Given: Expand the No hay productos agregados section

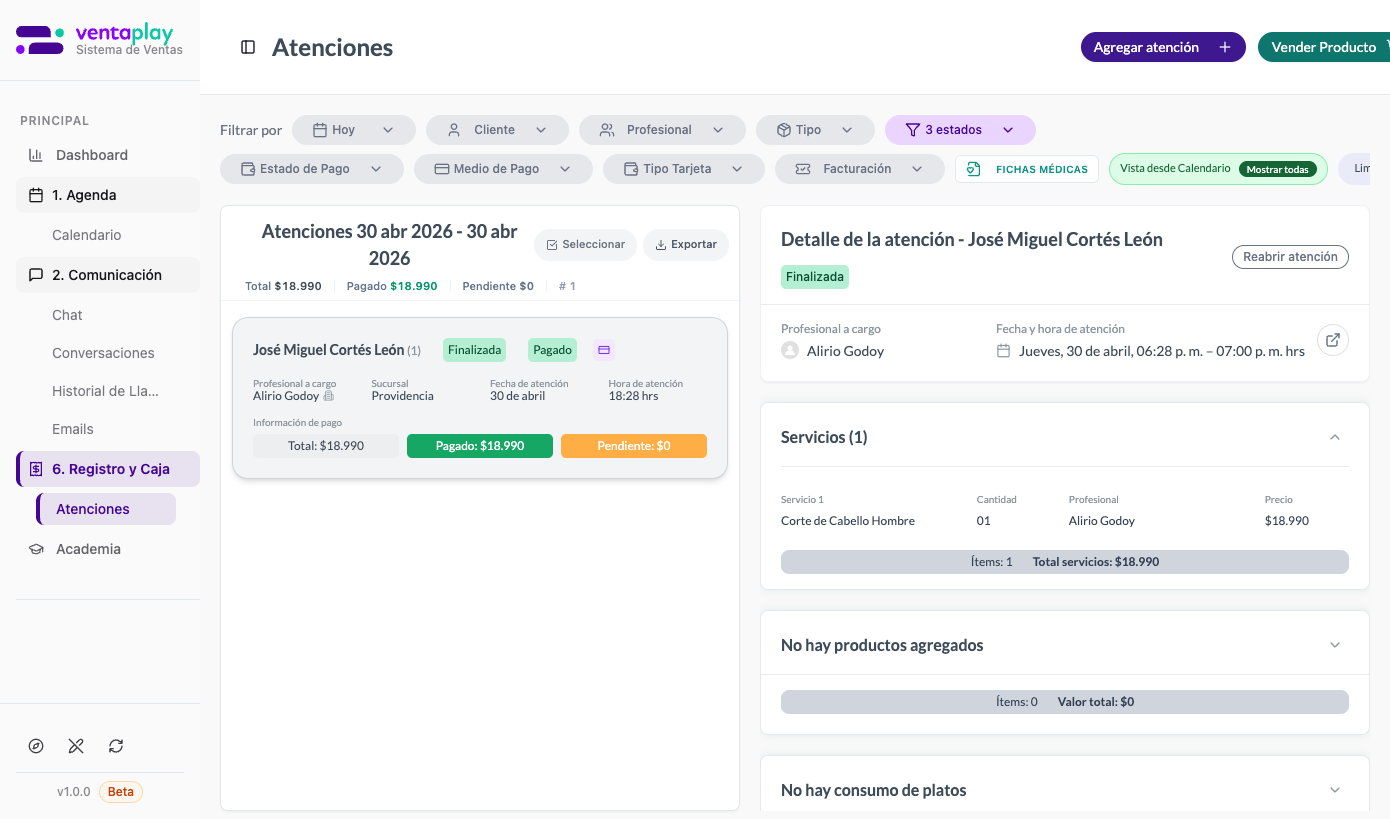Looking at the screenshot, I should pyautogui.click(x=1335, y=645).
